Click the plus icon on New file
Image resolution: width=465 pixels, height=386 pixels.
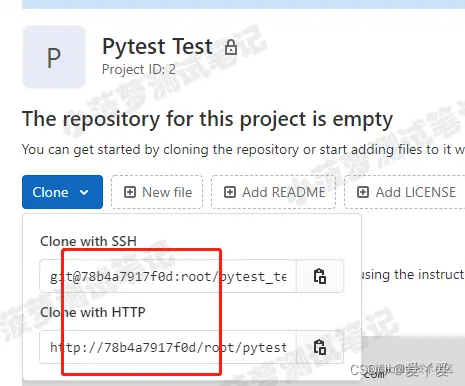click(x=130, y=192)
